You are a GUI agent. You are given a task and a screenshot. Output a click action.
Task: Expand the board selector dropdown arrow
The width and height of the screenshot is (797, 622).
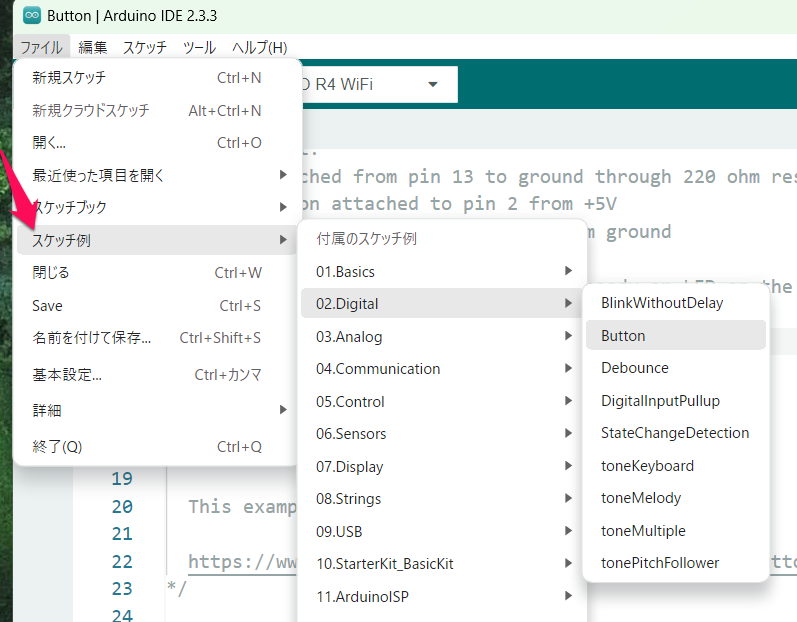[x=433, y=85]
